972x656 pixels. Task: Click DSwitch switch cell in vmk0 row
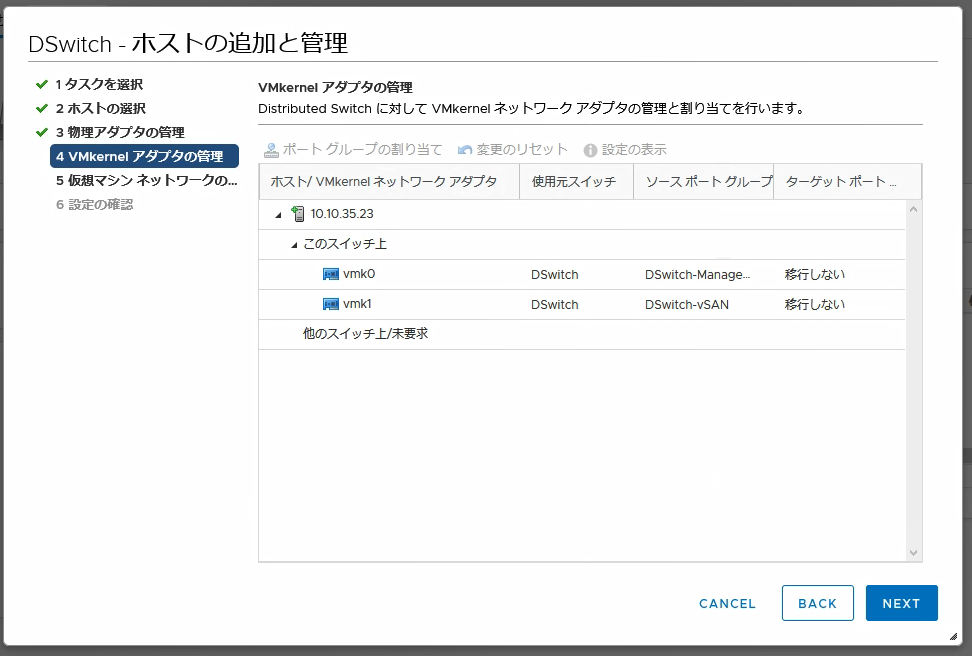[x=555, y=275]
